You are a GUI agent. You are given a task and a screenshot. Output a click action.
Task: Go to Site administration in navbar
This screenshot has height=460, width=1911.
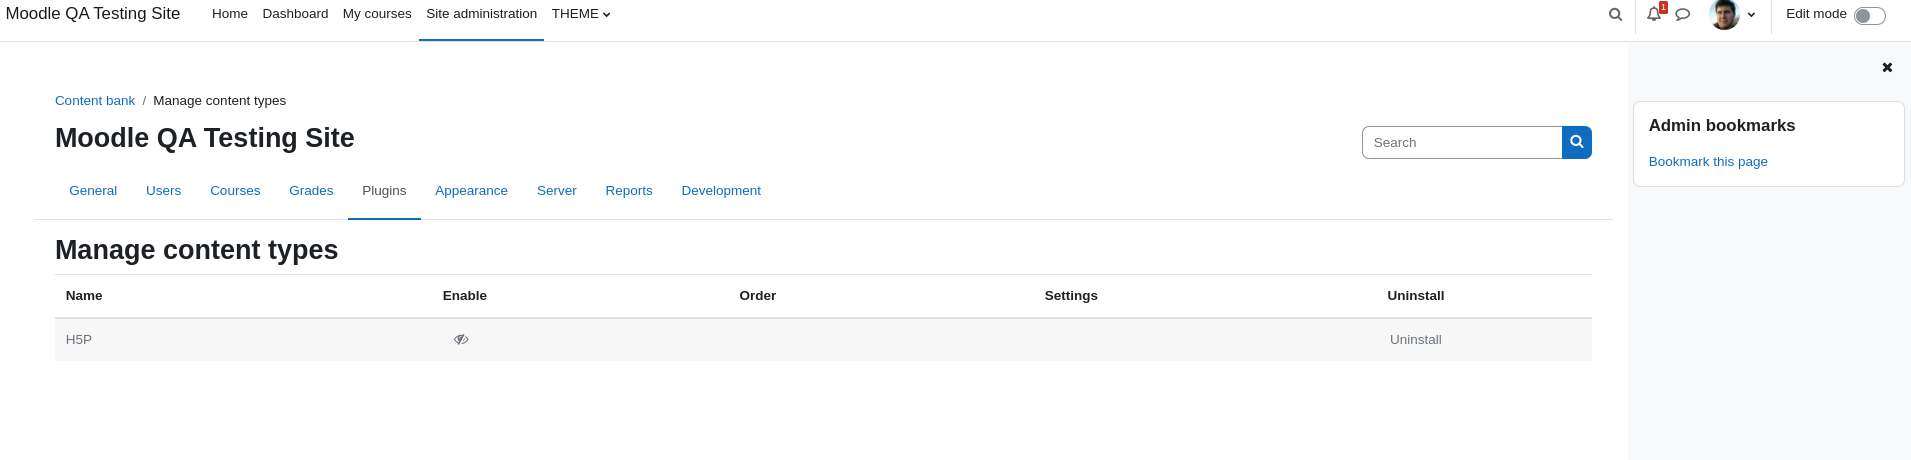(x=481, y=14)
